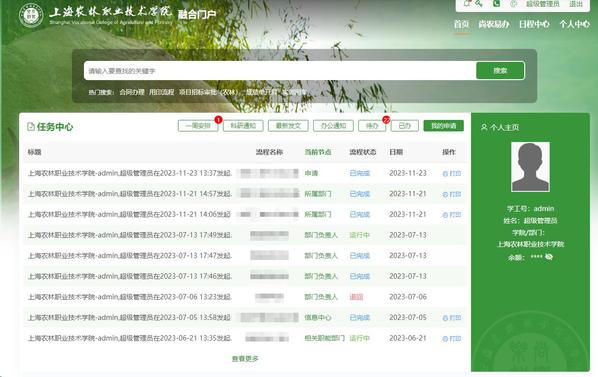Toggle the eye icon to reveal 余额 balance
The height and width of the screenshot is (377, 598).
[549, 257]
